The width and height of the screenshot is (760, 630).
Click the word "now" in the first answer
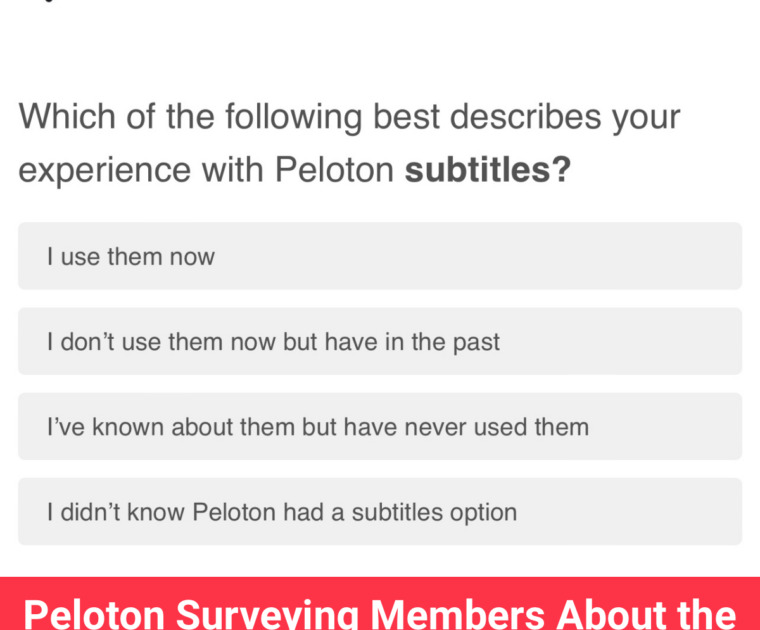coord(191,256)
